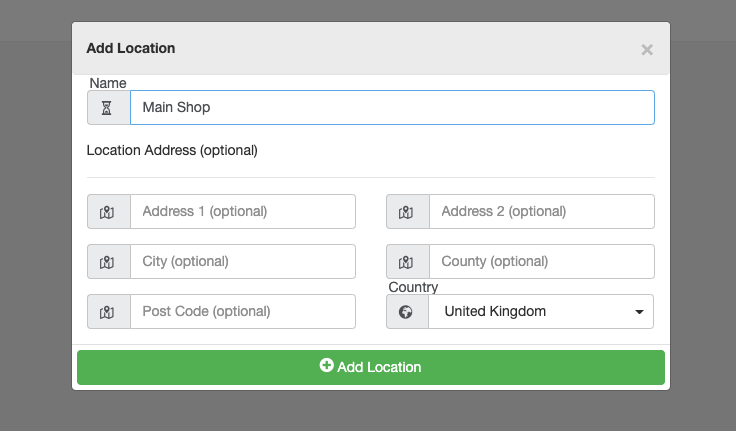The image size is (736, 431).
Task: Click the map icon beside Post Code field
Action: tap(108, 312)
